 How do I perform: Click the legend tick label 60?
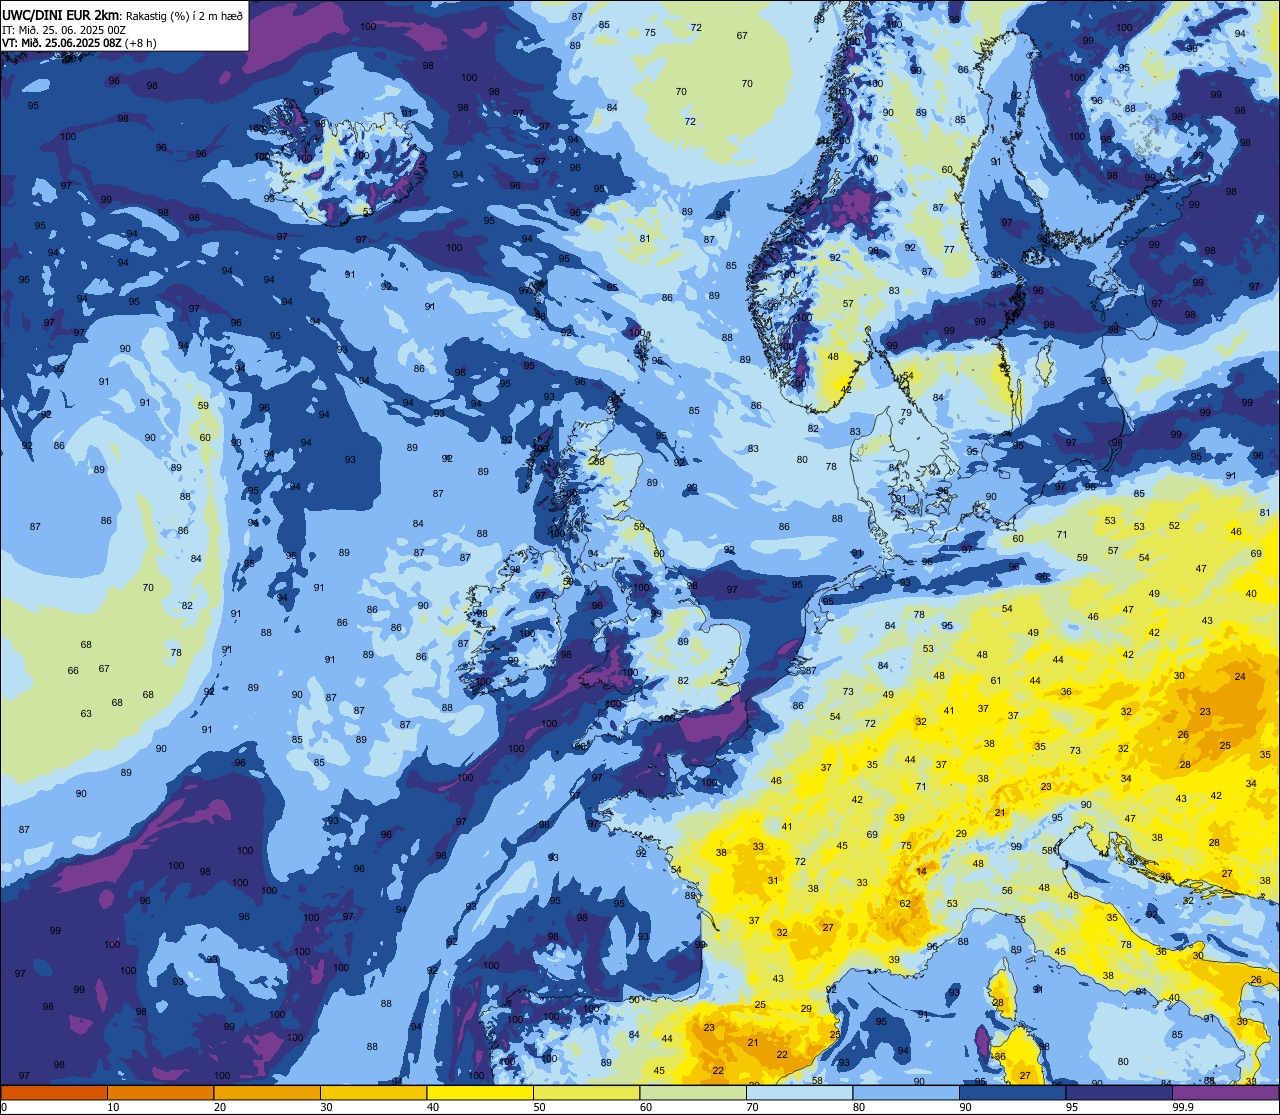[646, 1107]
